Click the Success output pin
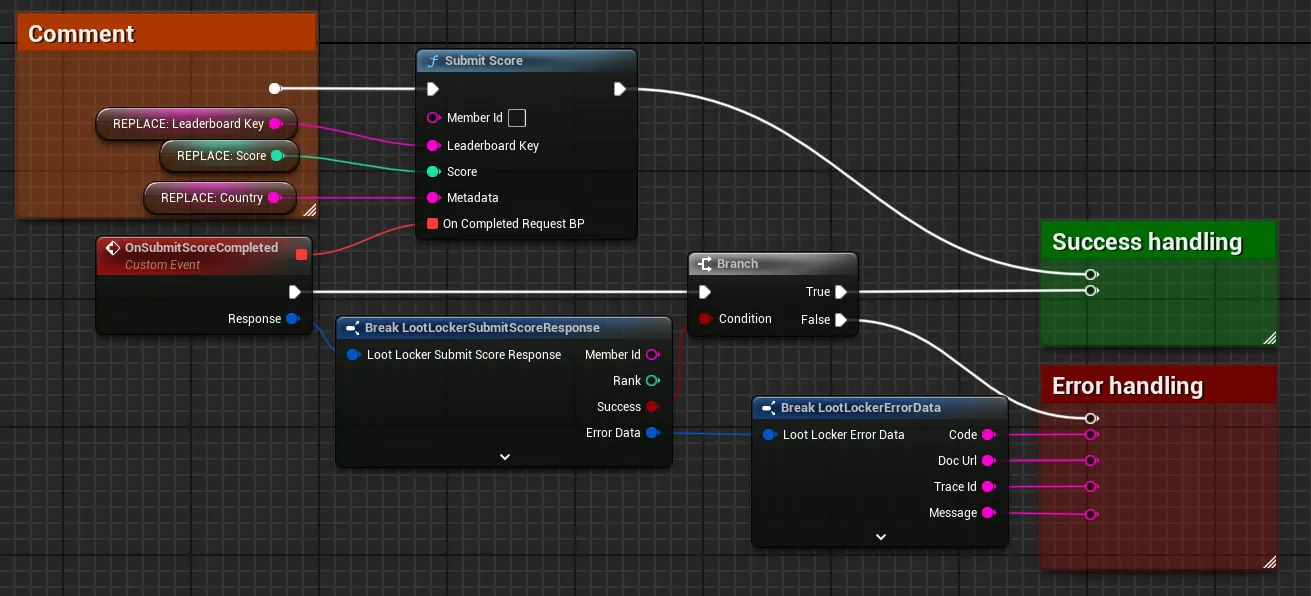 point(652,406)
